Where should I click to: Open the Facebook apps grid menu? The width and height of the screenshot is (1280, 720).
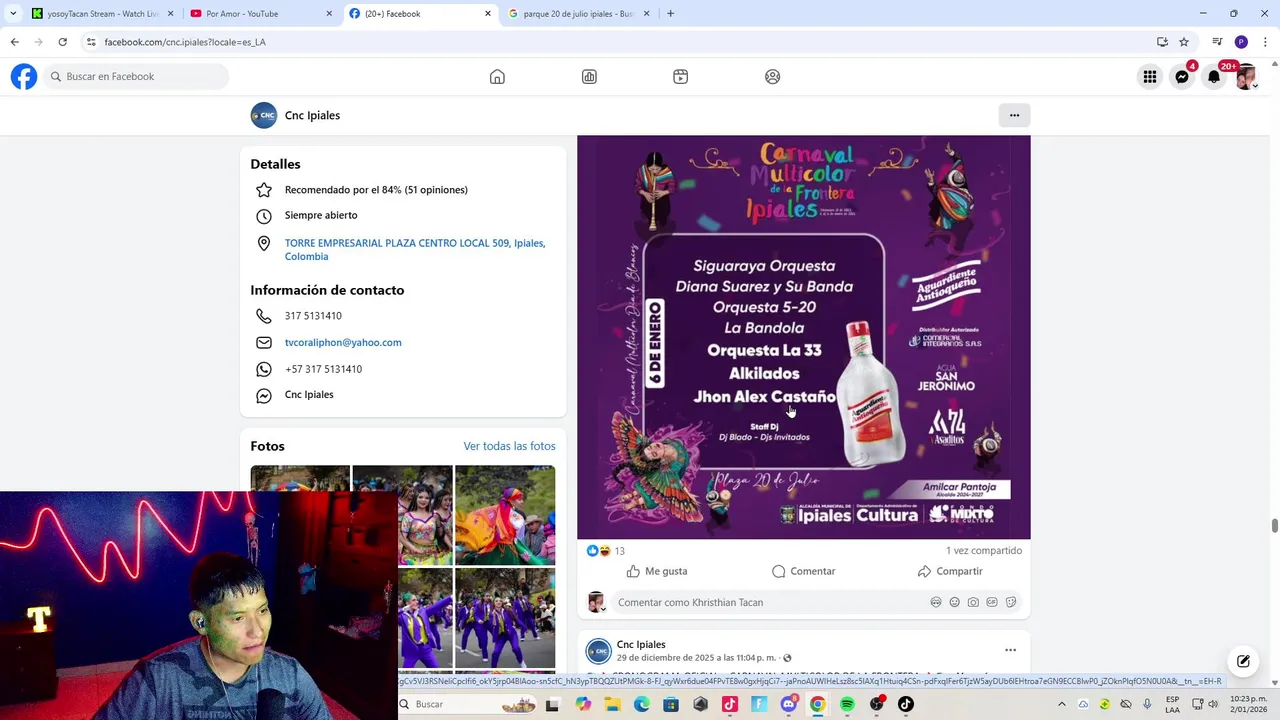click(x=1150, y=77)
